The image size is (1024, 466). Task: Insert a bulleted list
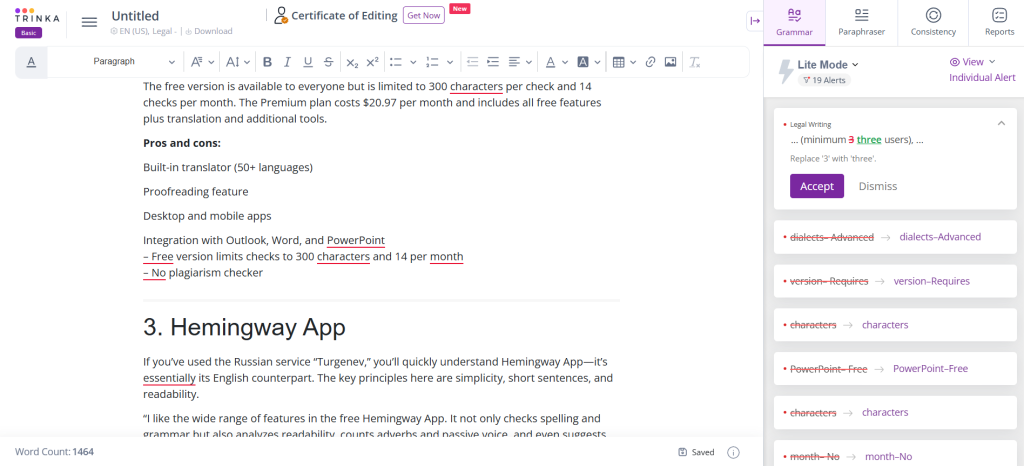tap(396, 62)
